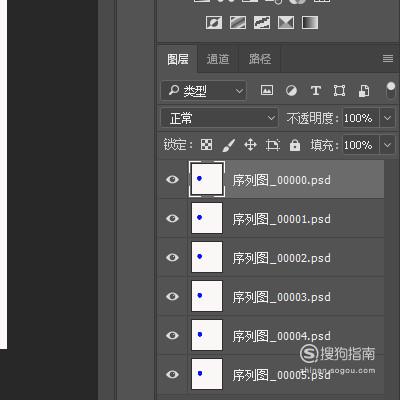Click the 填充 100% value field
This screenshot has width=400, height=400.
[361, 145]
